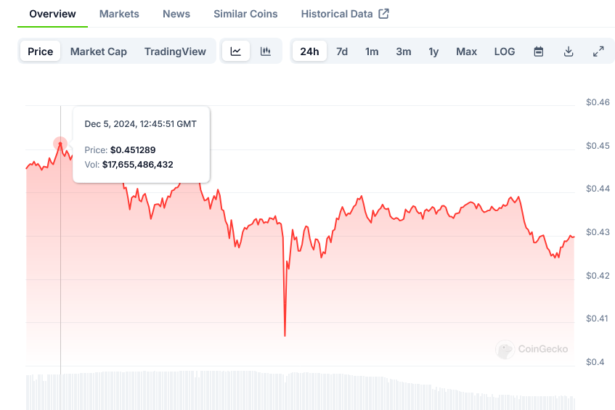The image size is (615, 410).
Task: Go to the News tab
Action: (176, 14)
